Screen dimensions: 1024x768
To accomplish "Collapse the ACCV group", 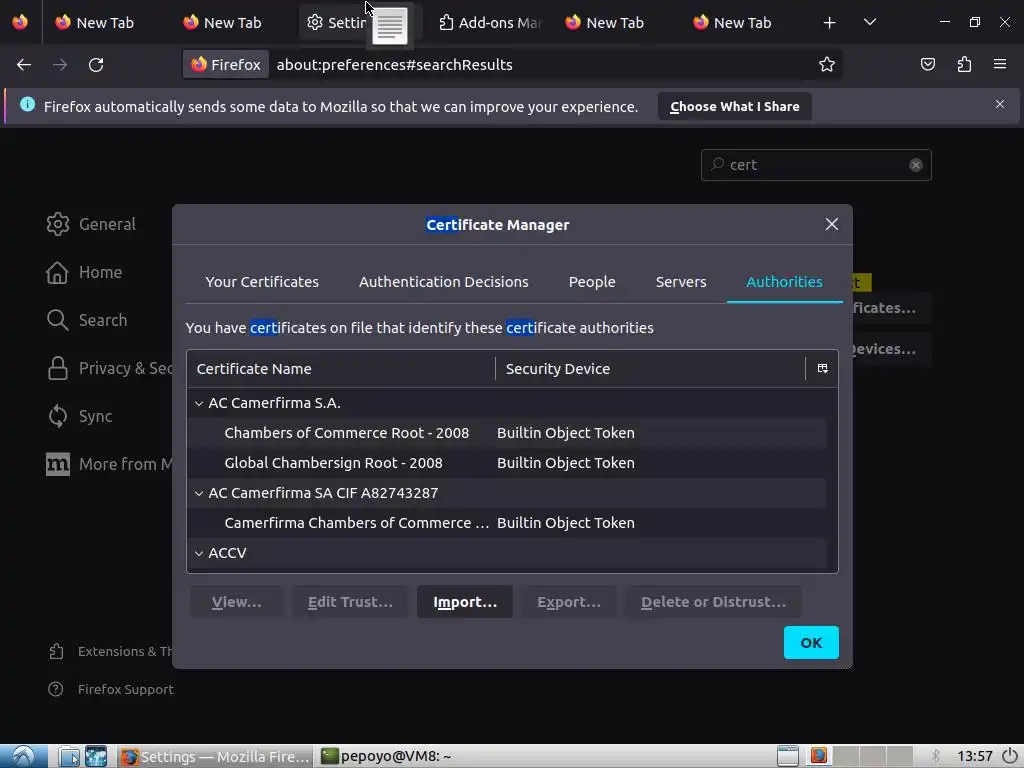I will 199,554.
